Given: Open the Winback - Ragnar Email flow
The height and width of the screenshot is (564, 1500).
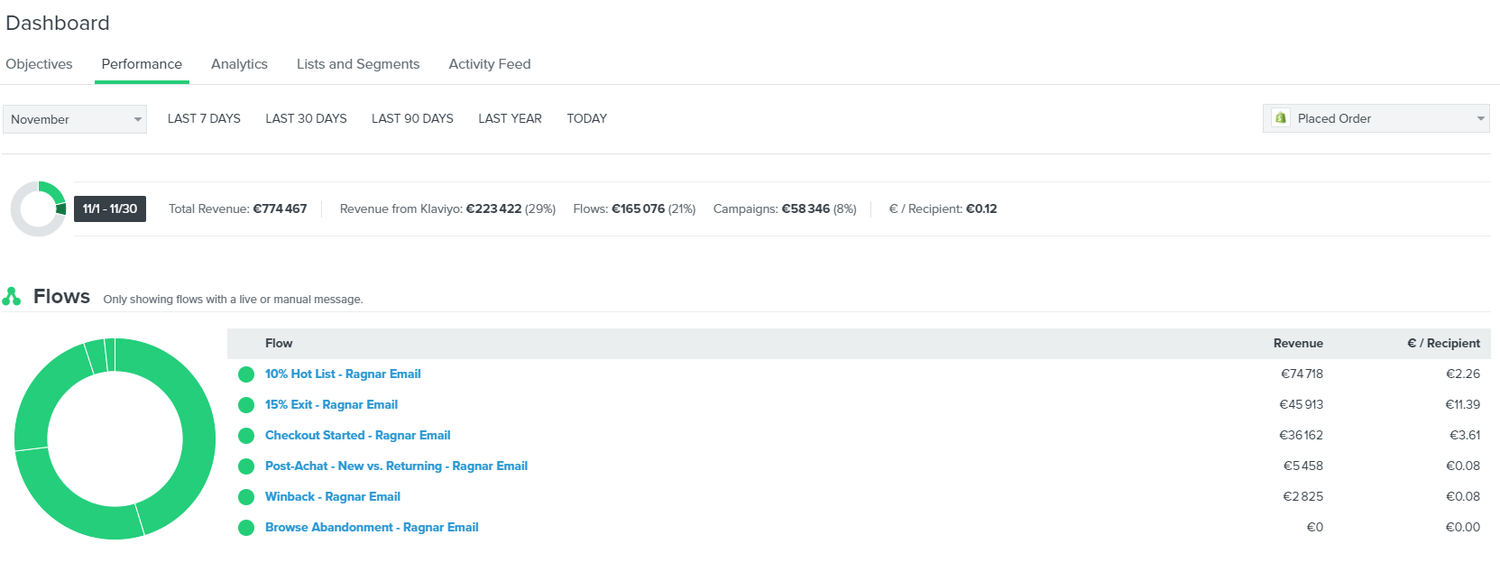Looking at the screenshot, I should [x=332, y=497].
